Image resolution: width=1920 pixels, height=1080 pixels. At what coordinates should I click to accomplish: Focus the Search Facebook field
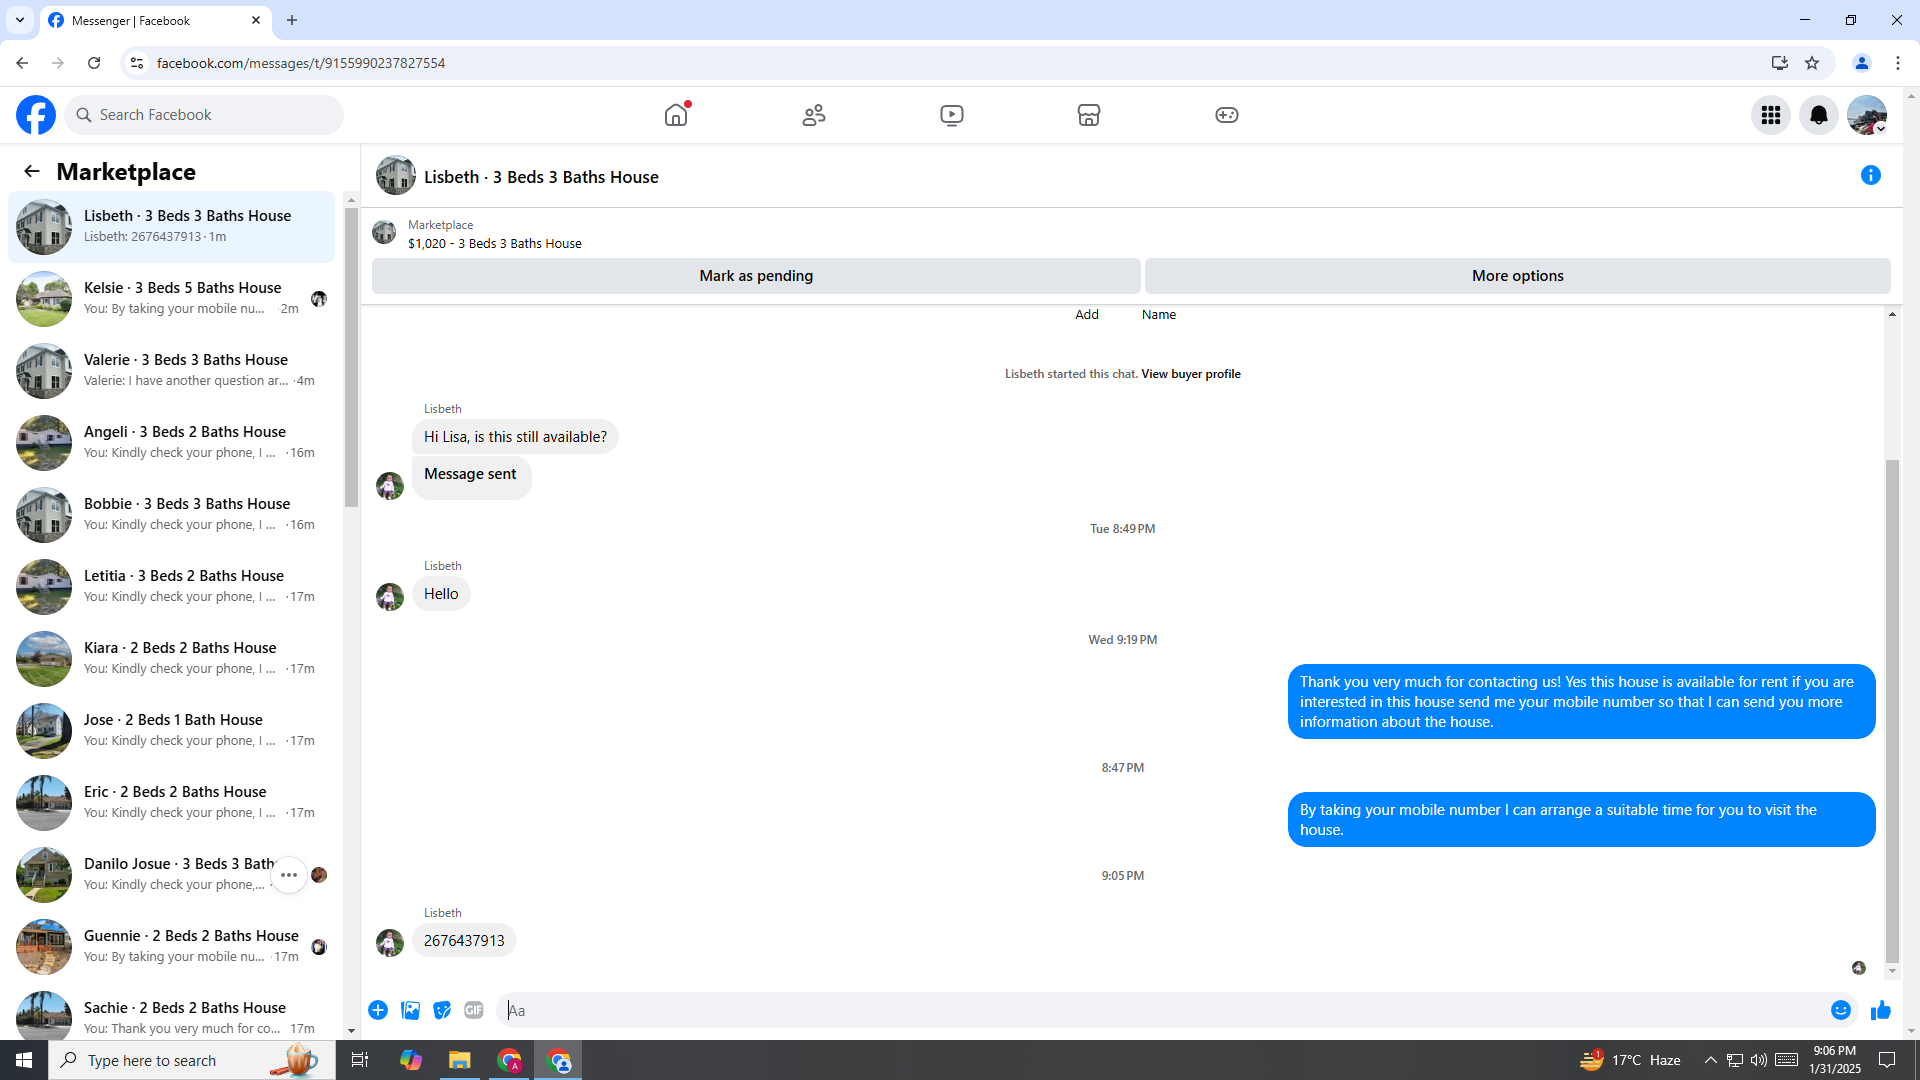204,115
